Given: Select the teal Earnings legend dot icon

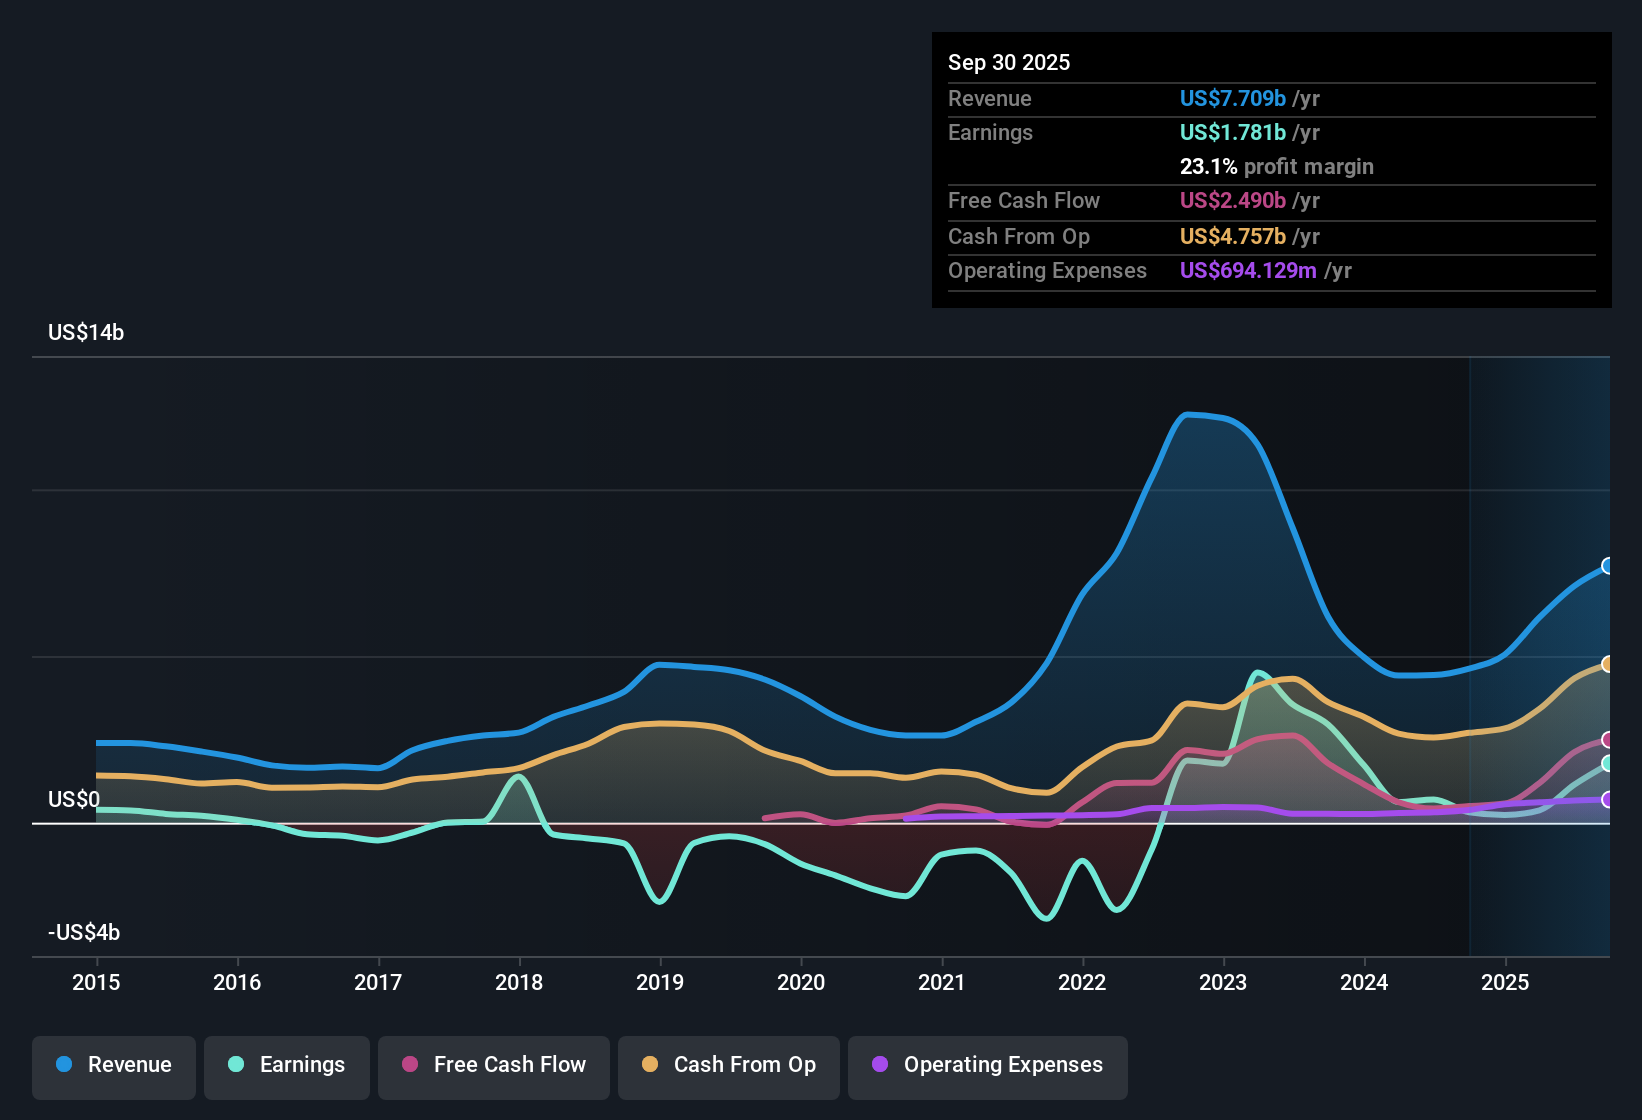Looking at the screenshot, I should coord(236,1065).
